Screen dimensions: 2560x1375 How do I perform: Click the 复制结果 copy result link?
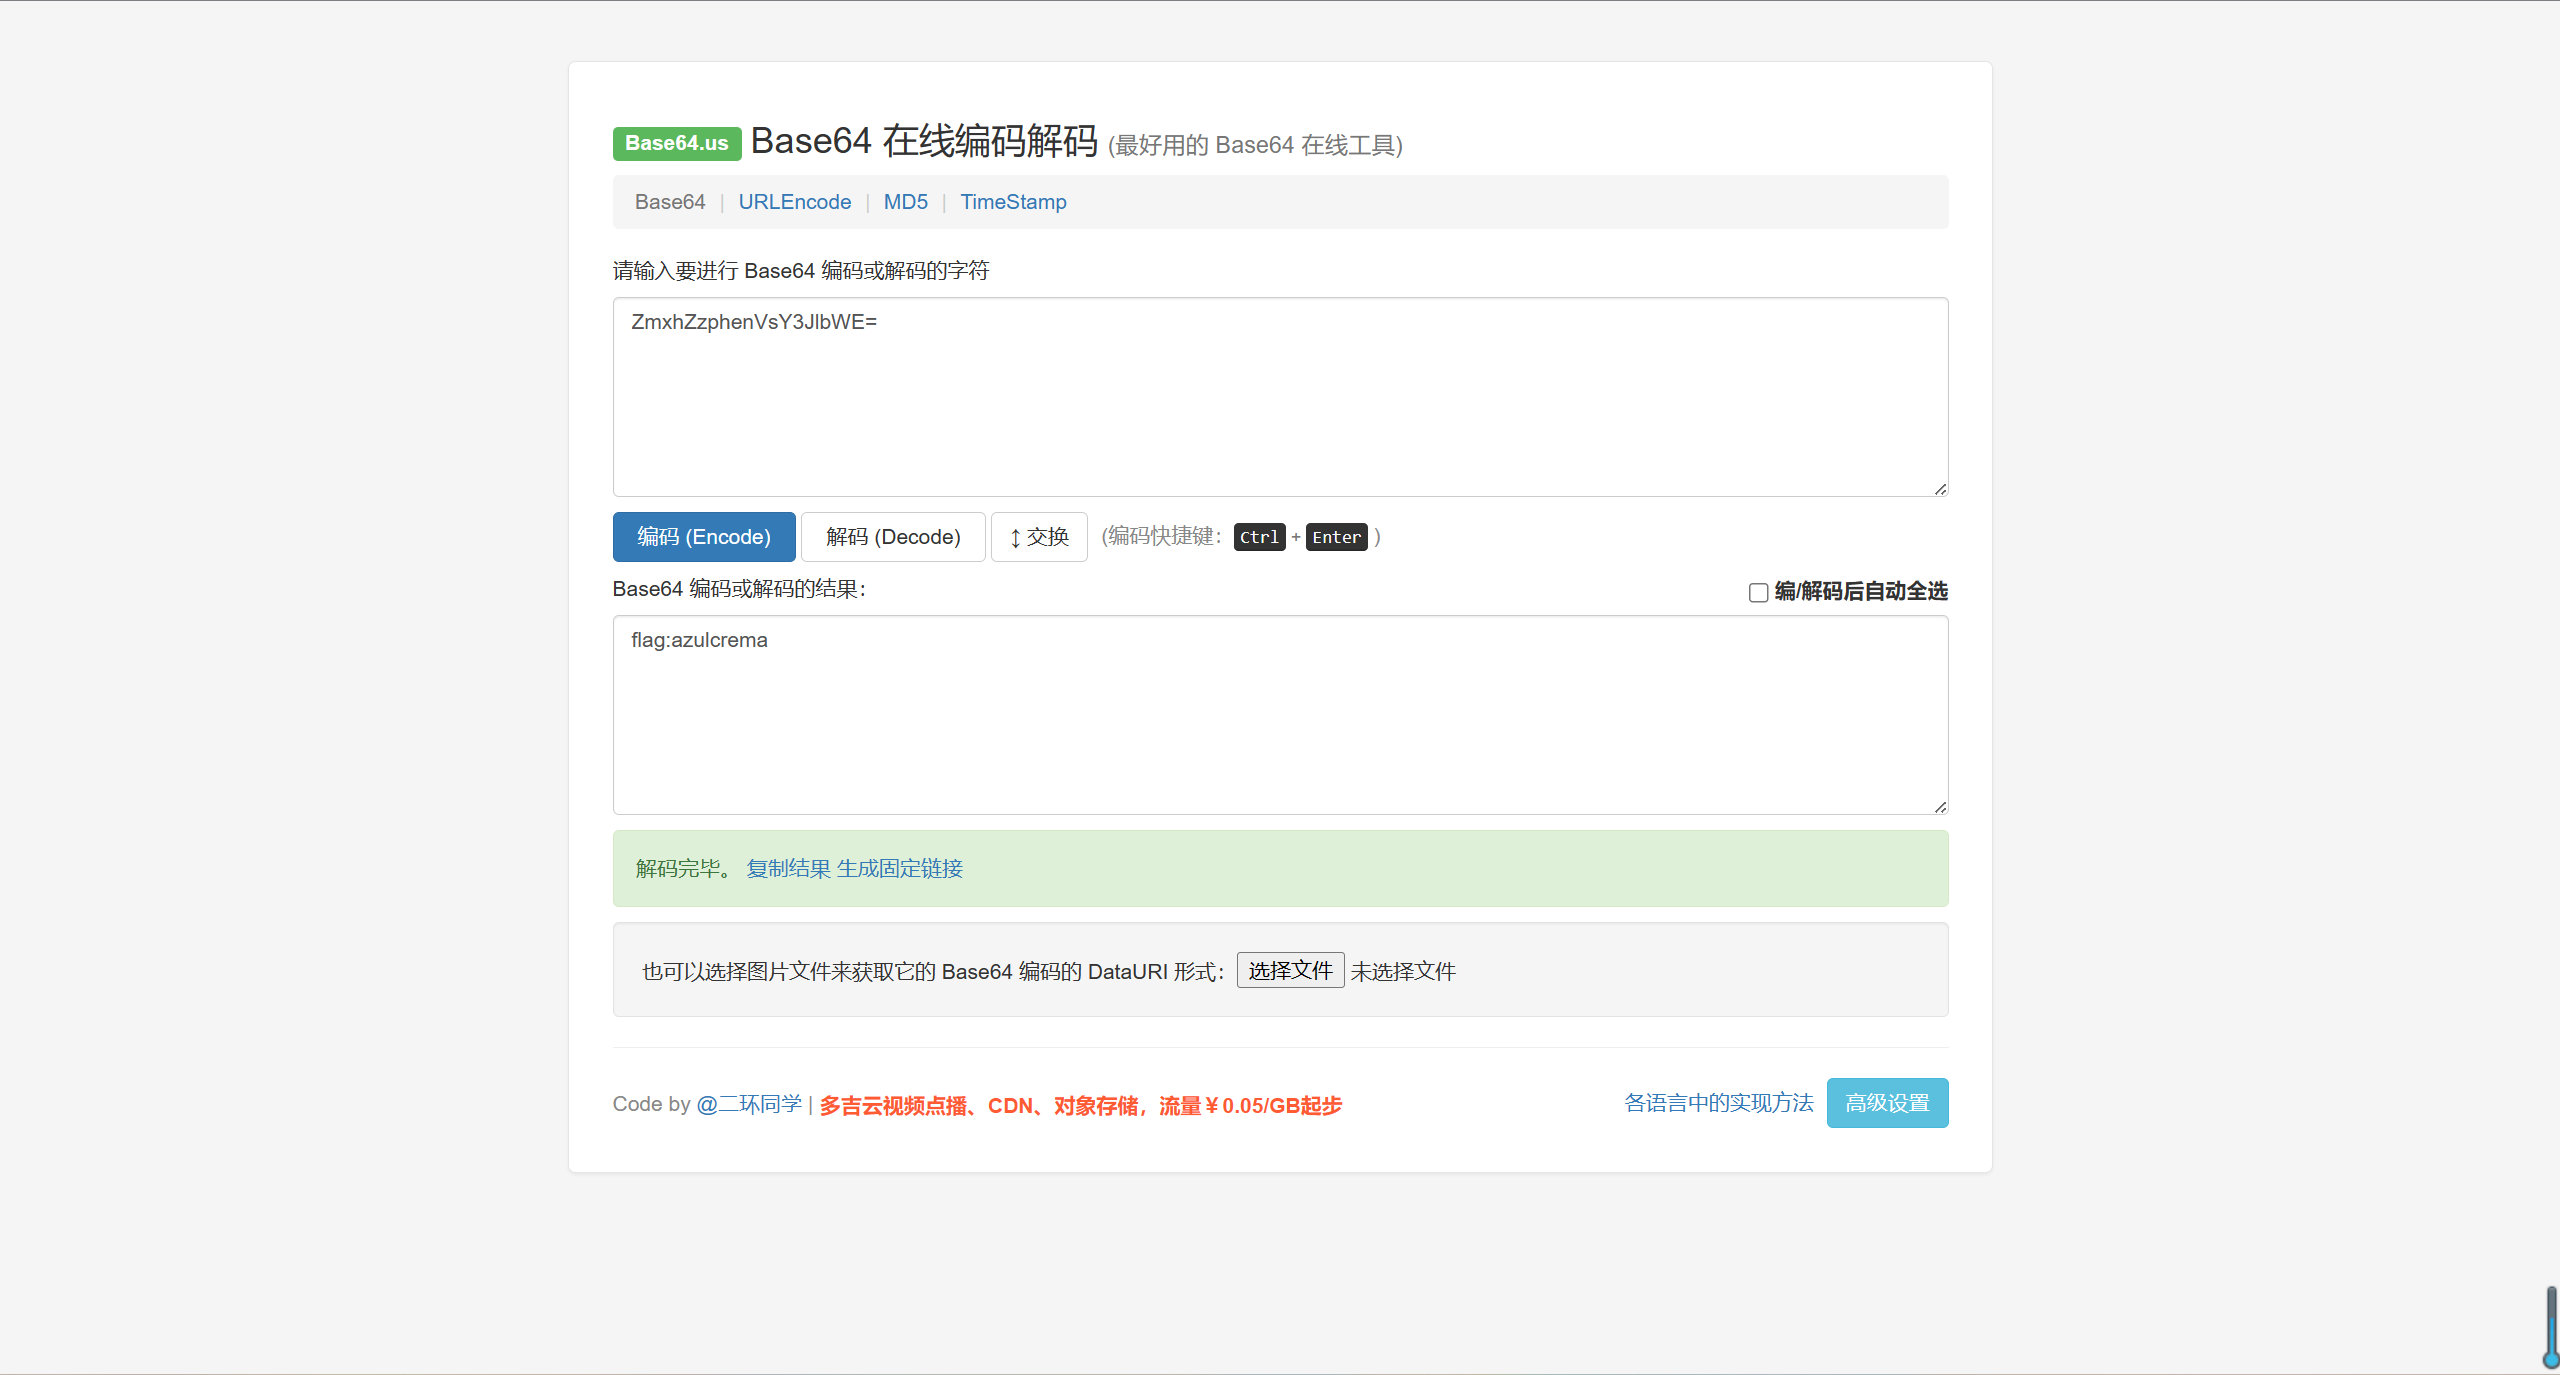tap(788, 868)
